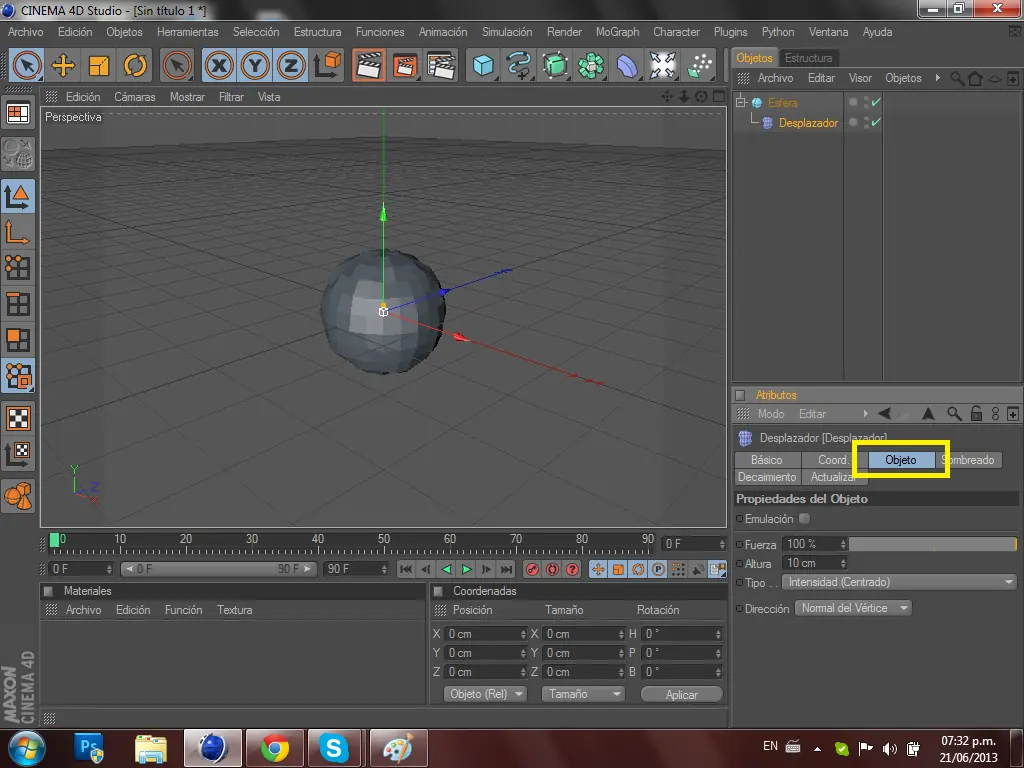This screenshot has width=1024, height=768.
Task: Select the Move tool
Action: 63,65
